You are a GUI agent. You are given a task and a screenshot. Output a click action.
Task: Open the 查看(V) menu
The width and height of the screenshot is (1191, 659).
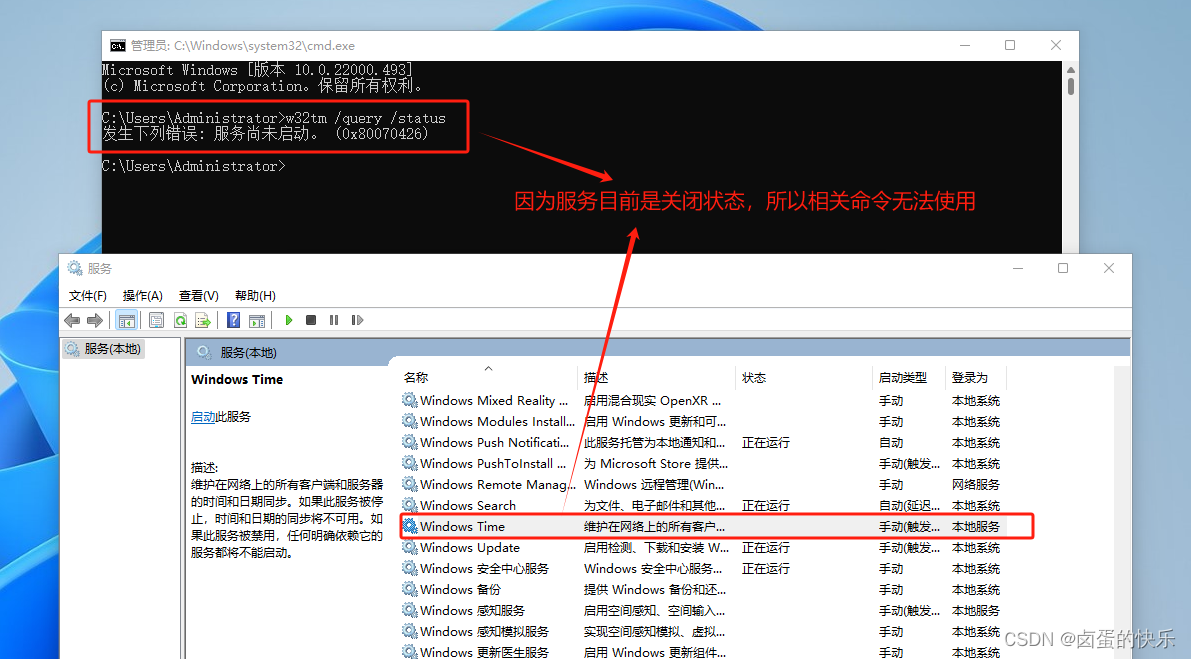pos(198,295)
